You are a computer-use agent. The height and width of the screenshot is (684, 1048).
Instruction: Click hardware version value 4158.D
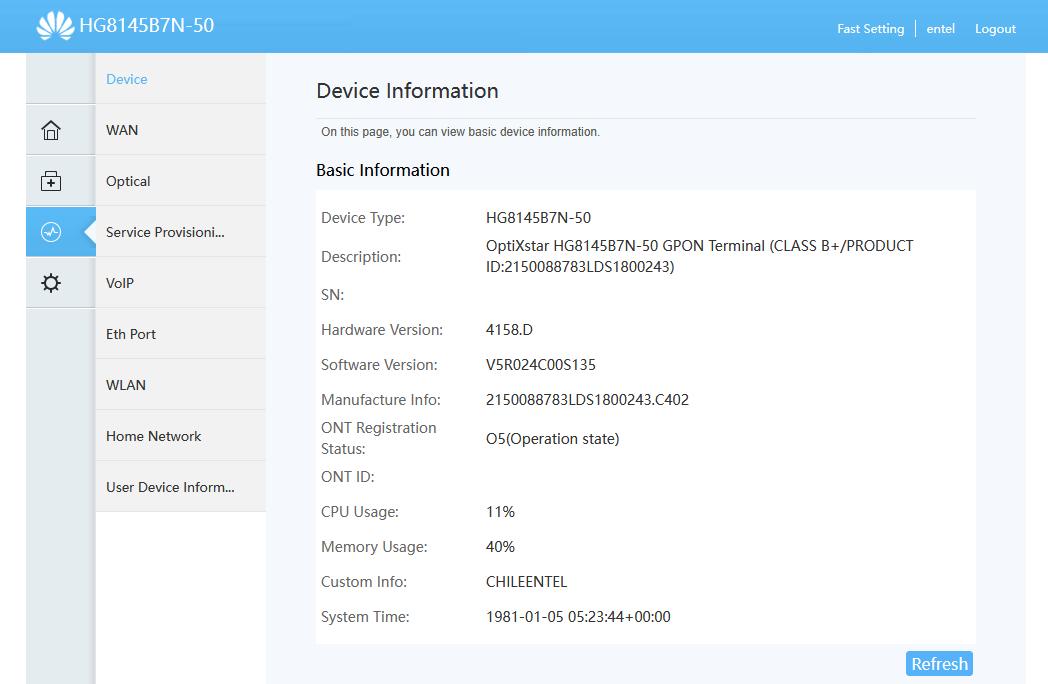(509, 330)
